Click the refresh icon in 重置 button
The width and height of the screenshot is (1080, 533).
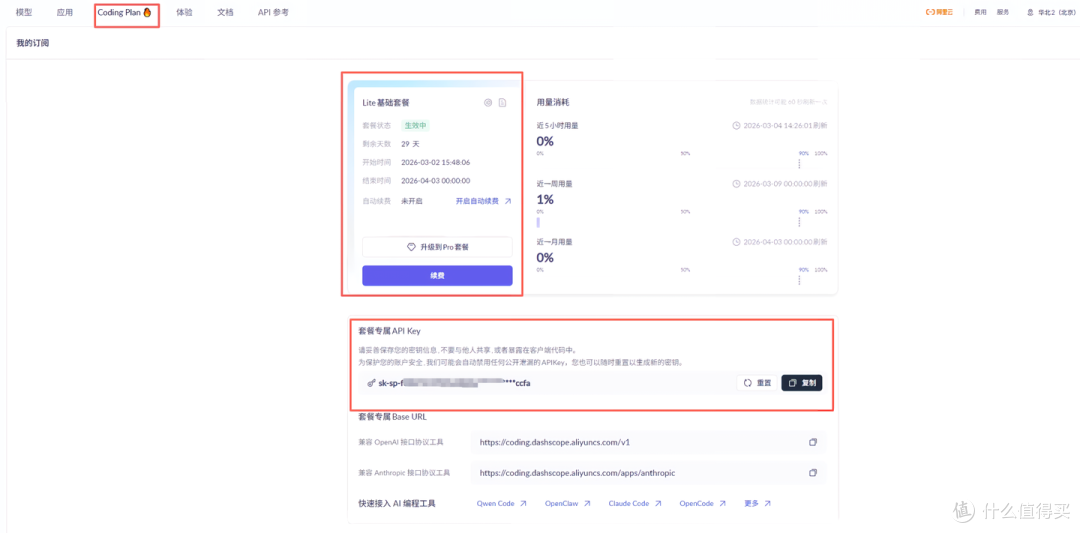(747, 383)
